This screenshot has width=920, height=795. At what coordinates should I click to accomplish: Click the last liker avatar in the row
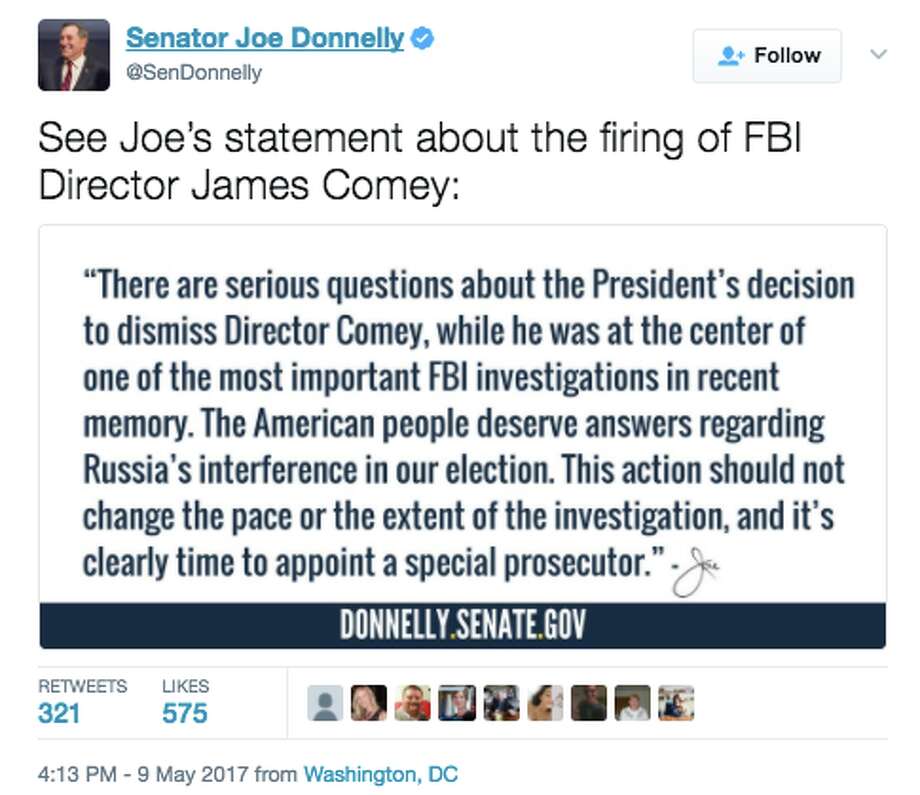point(676,703)
